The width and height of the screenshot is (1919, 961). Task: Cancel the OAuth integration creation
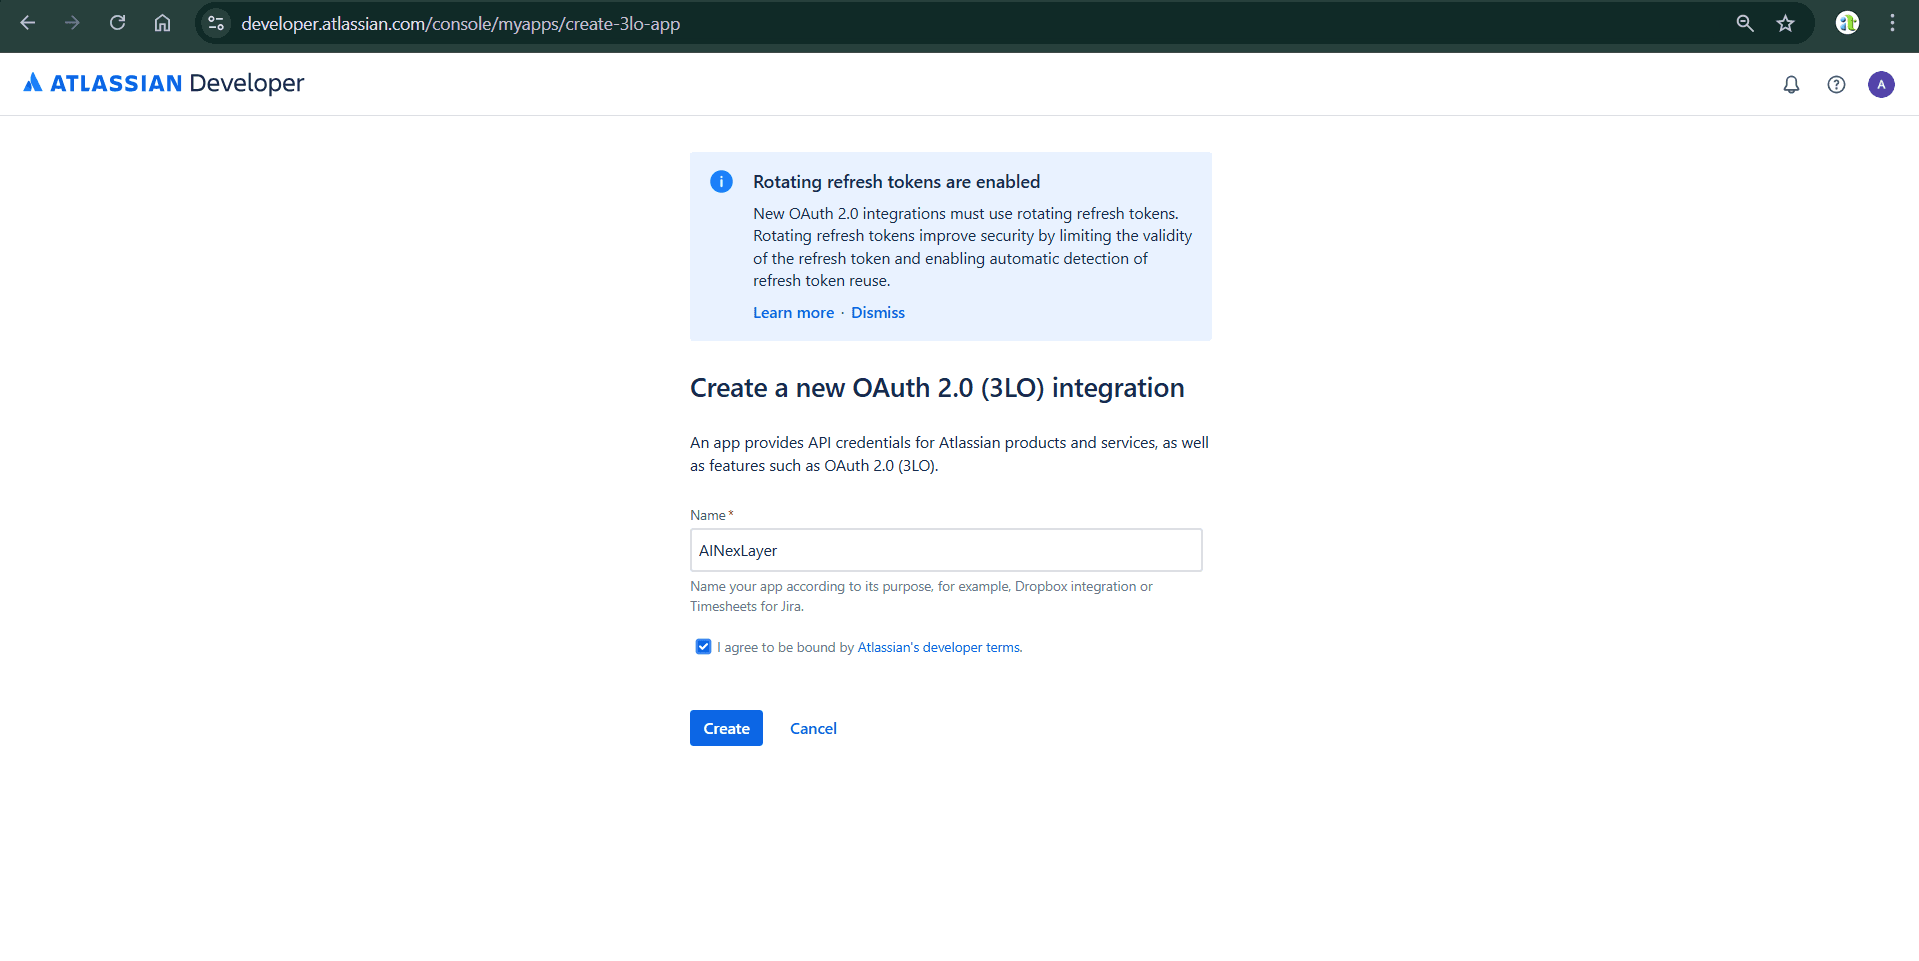[x=813, y=728]
